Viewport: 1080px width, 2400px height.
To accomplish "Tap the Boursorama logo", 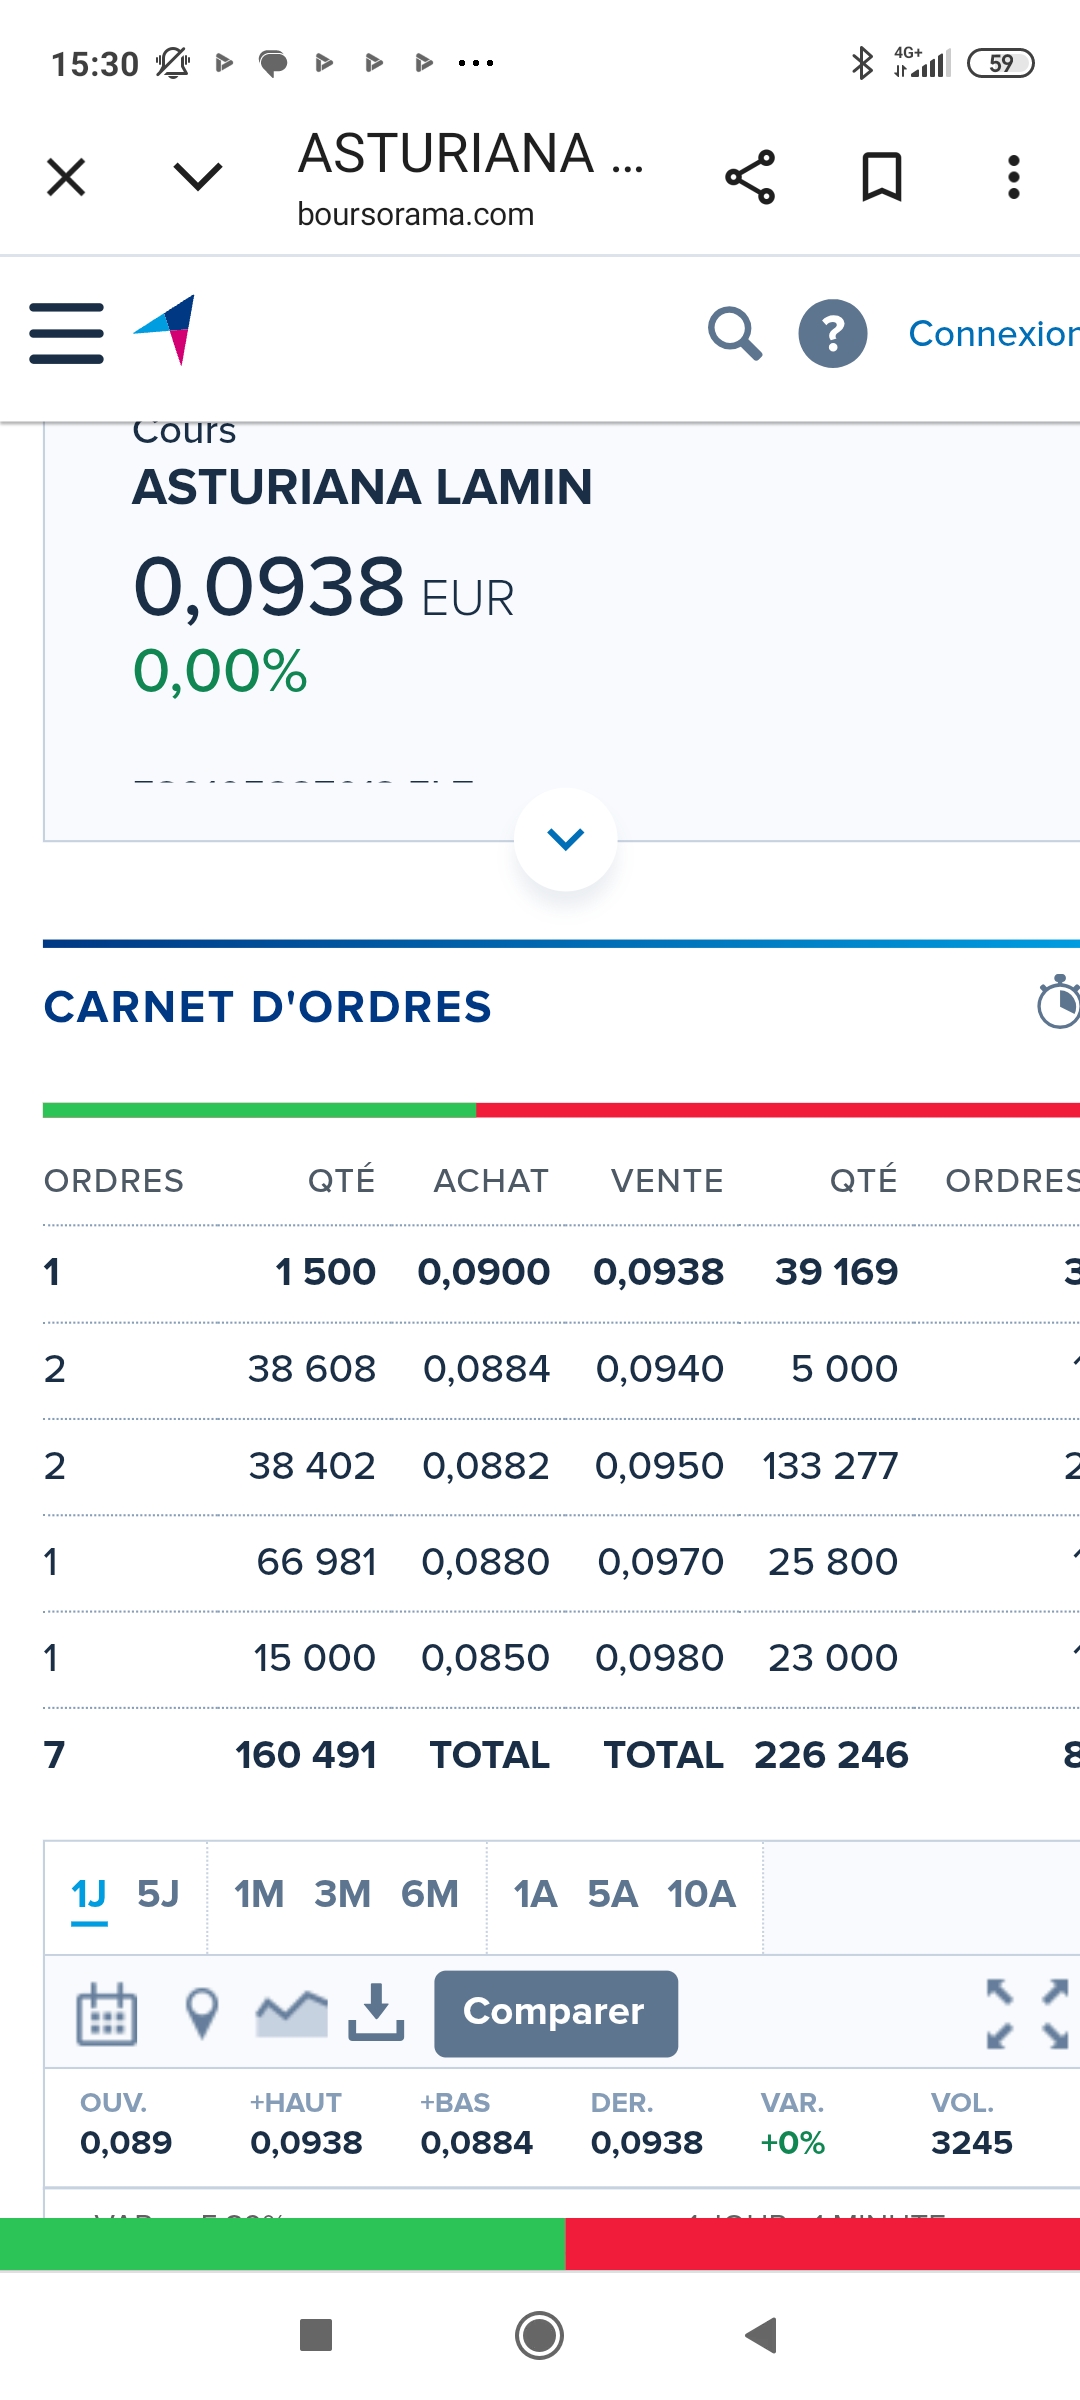I will pyautogui.click(x=167, y=329).
